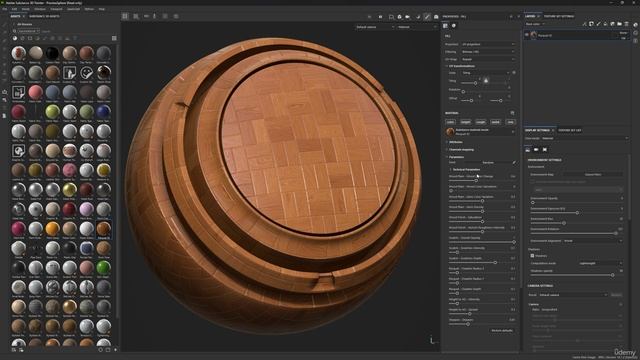Open the Scale Tiling dropdown
This screenshot has height=360, width=640.
(x=486, y=73)
